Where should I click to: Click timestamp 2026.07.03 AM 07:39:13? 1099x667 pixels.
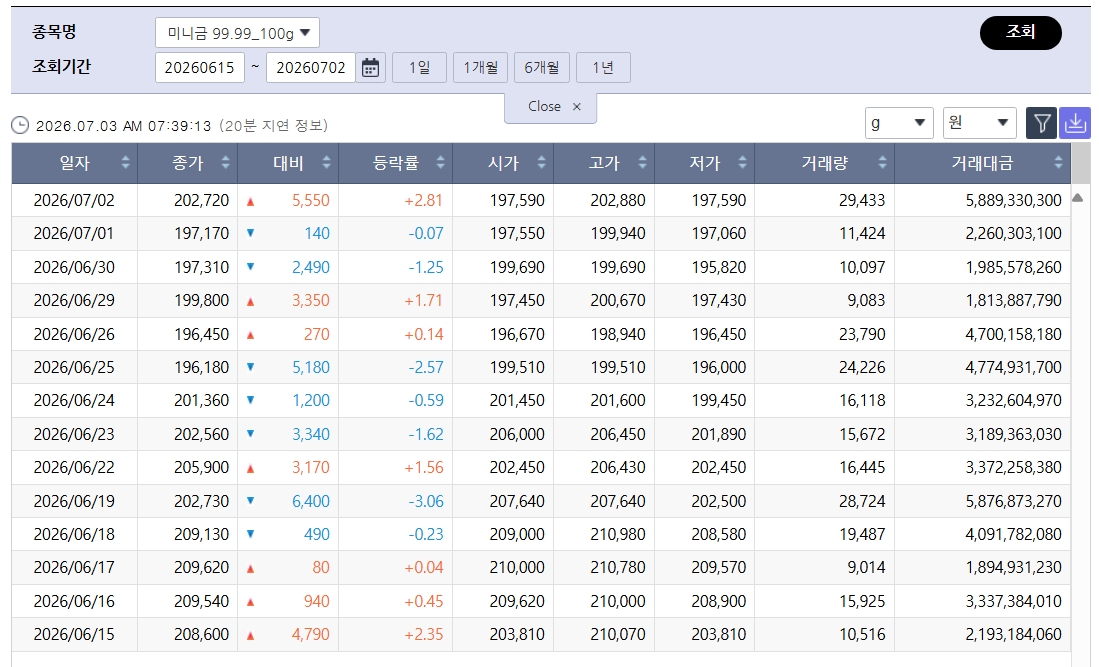tap(123, 126)
